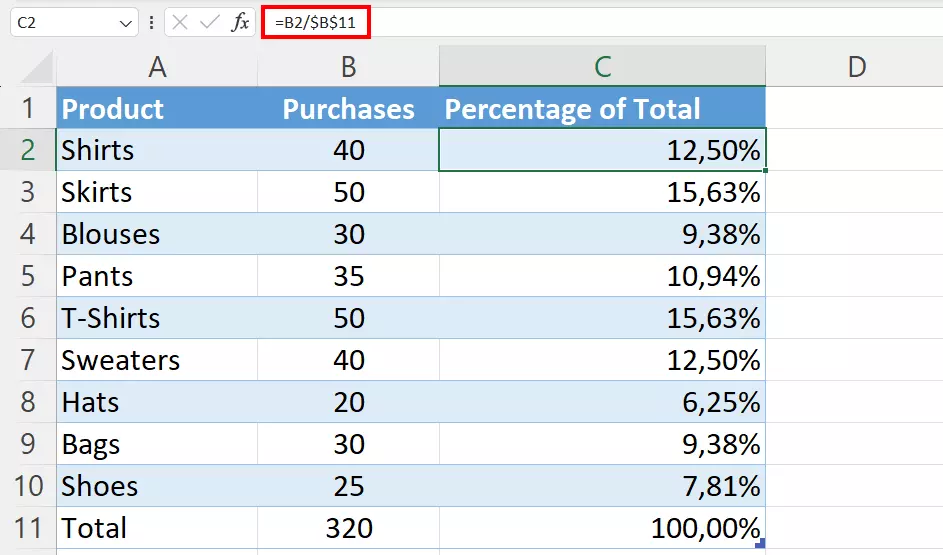Select column D header
The width and height of the screenshot is (943, 555).
[855, 66]
